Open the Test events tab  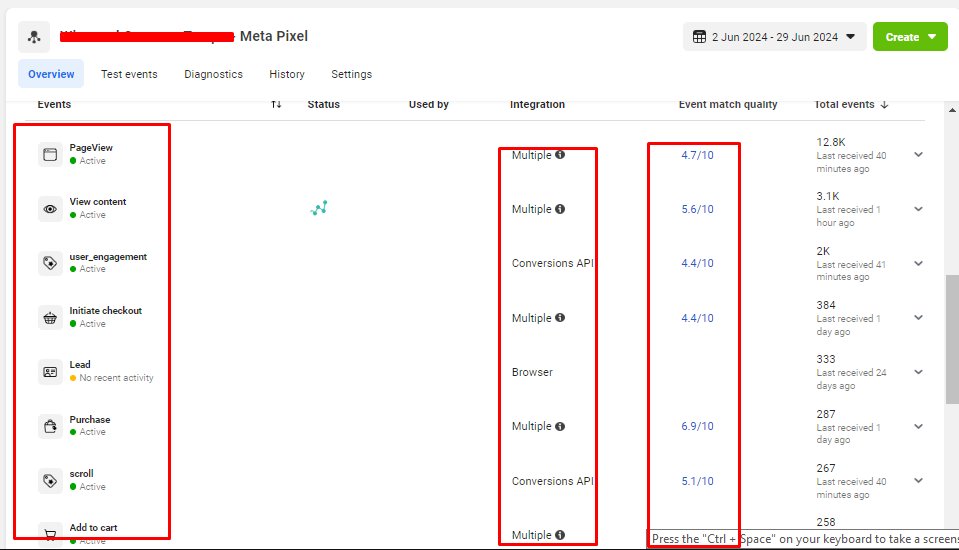point(129,74)
